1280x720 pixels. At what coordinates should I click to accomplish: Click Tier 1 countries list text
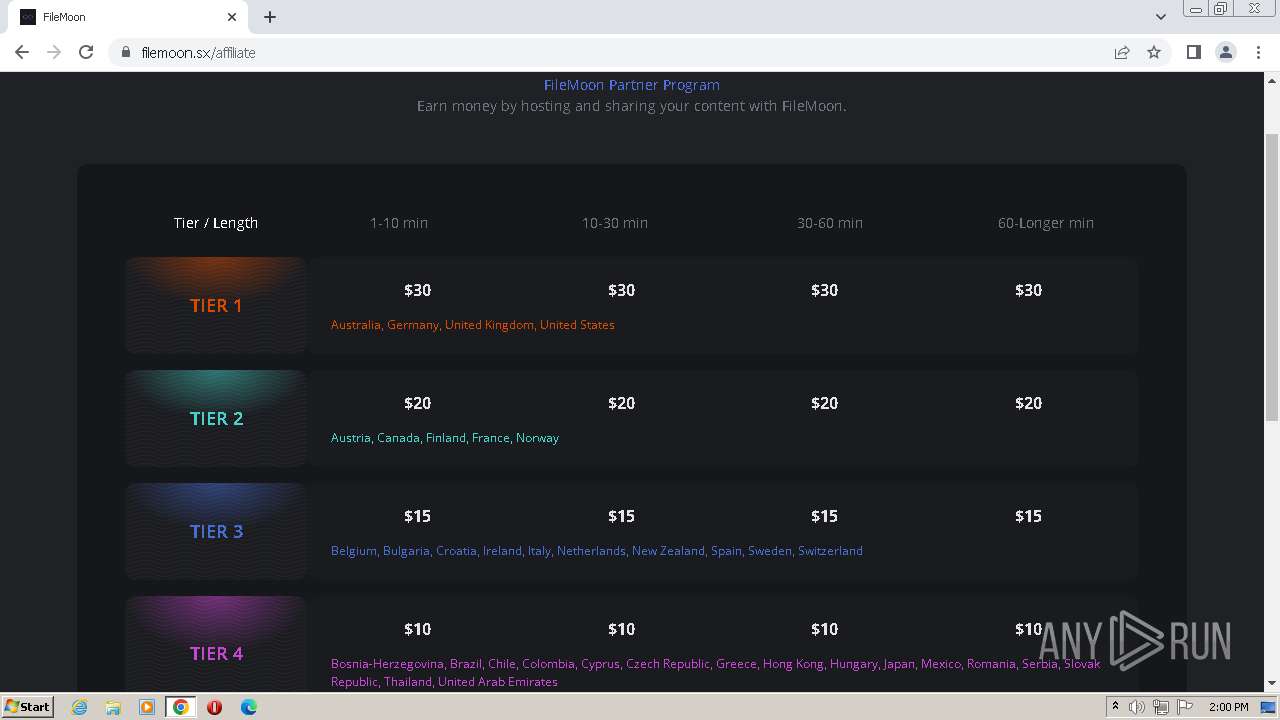pos(473,325)
